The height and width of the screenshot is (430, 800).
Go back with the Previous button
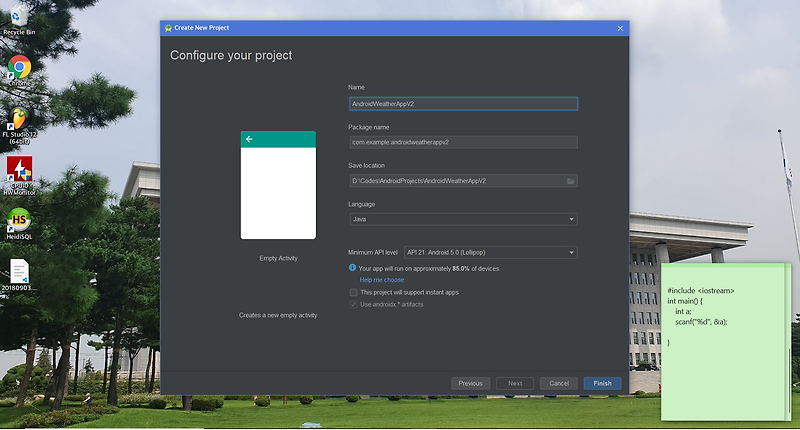point(470,384)
